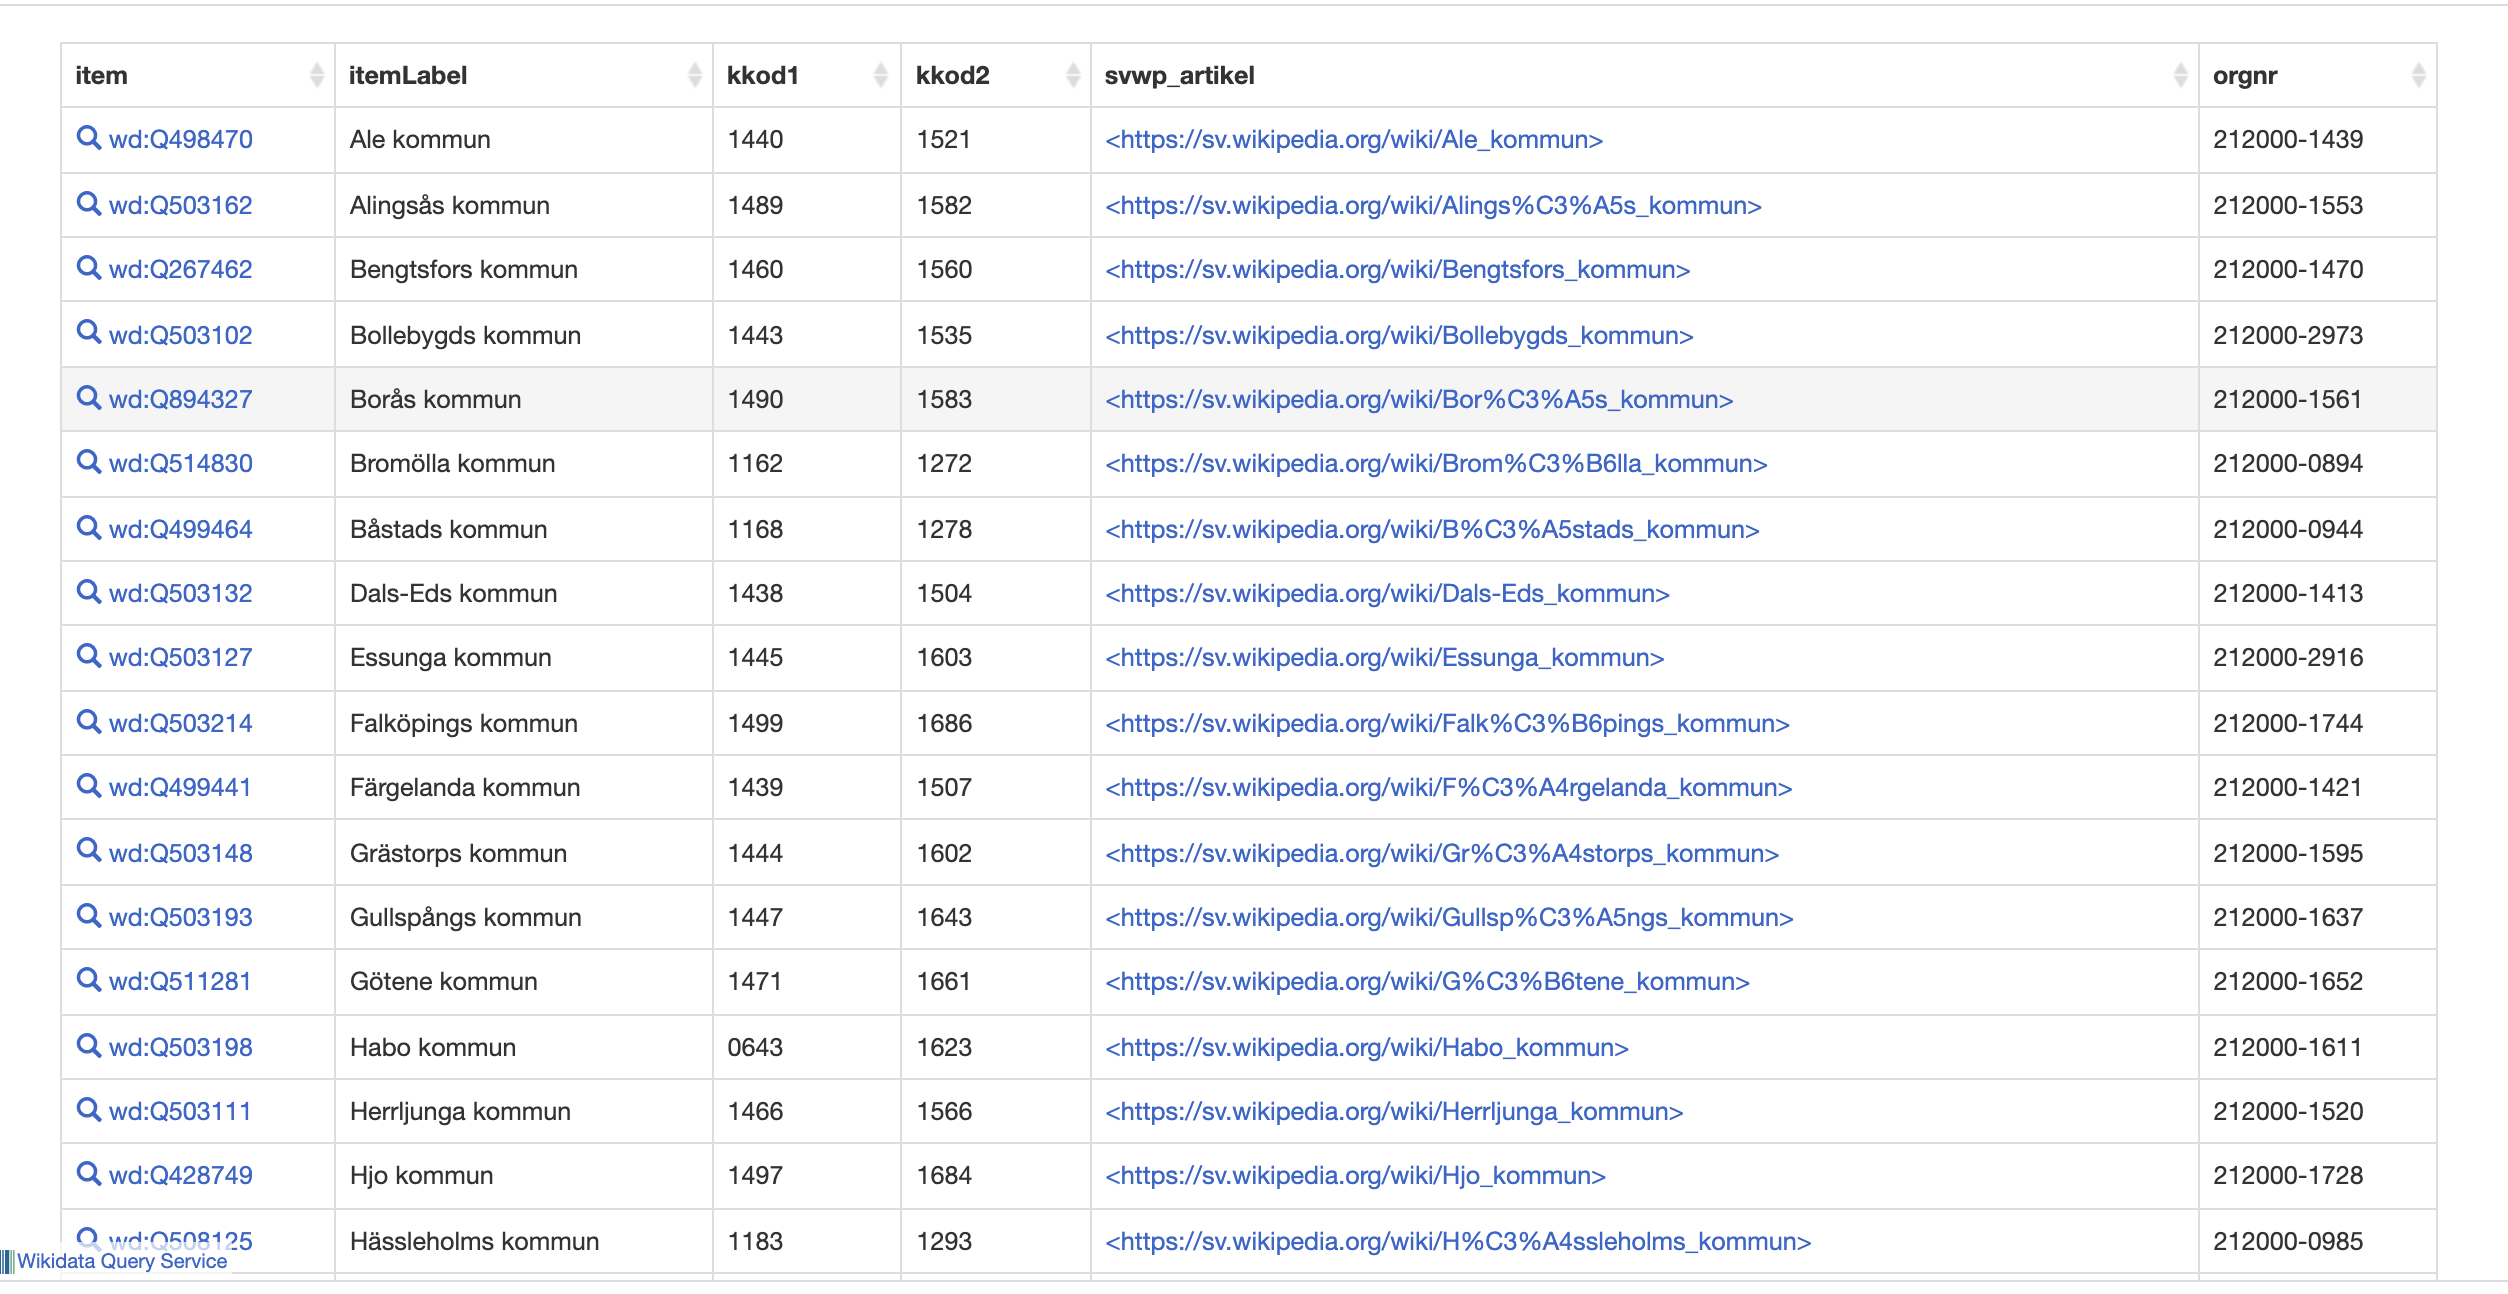This screenshot has width=2508, height=1294.
Task: Open wd:Q511281 Götene entity link
Action: (180, 982)
